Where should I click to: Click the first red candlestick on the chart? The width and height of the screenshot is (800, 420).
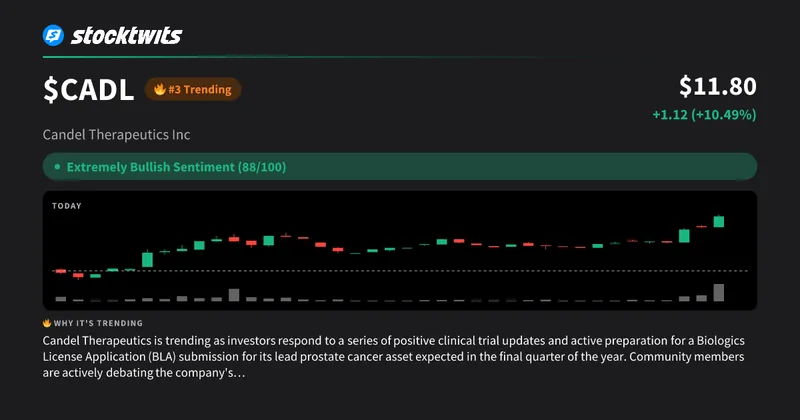pos(61,271)
